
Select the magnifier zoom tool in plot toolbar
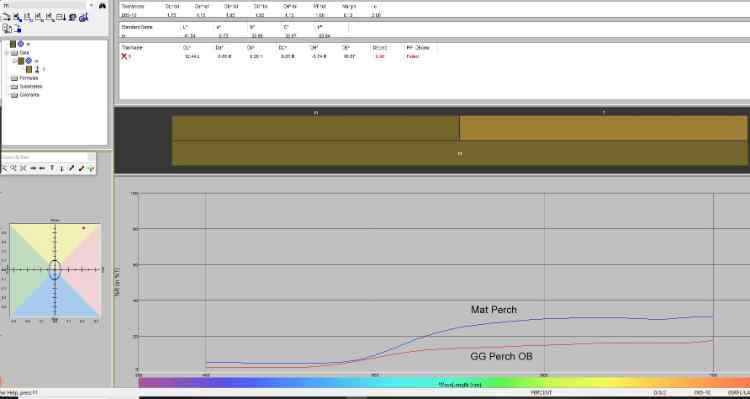tap(14, 168)
